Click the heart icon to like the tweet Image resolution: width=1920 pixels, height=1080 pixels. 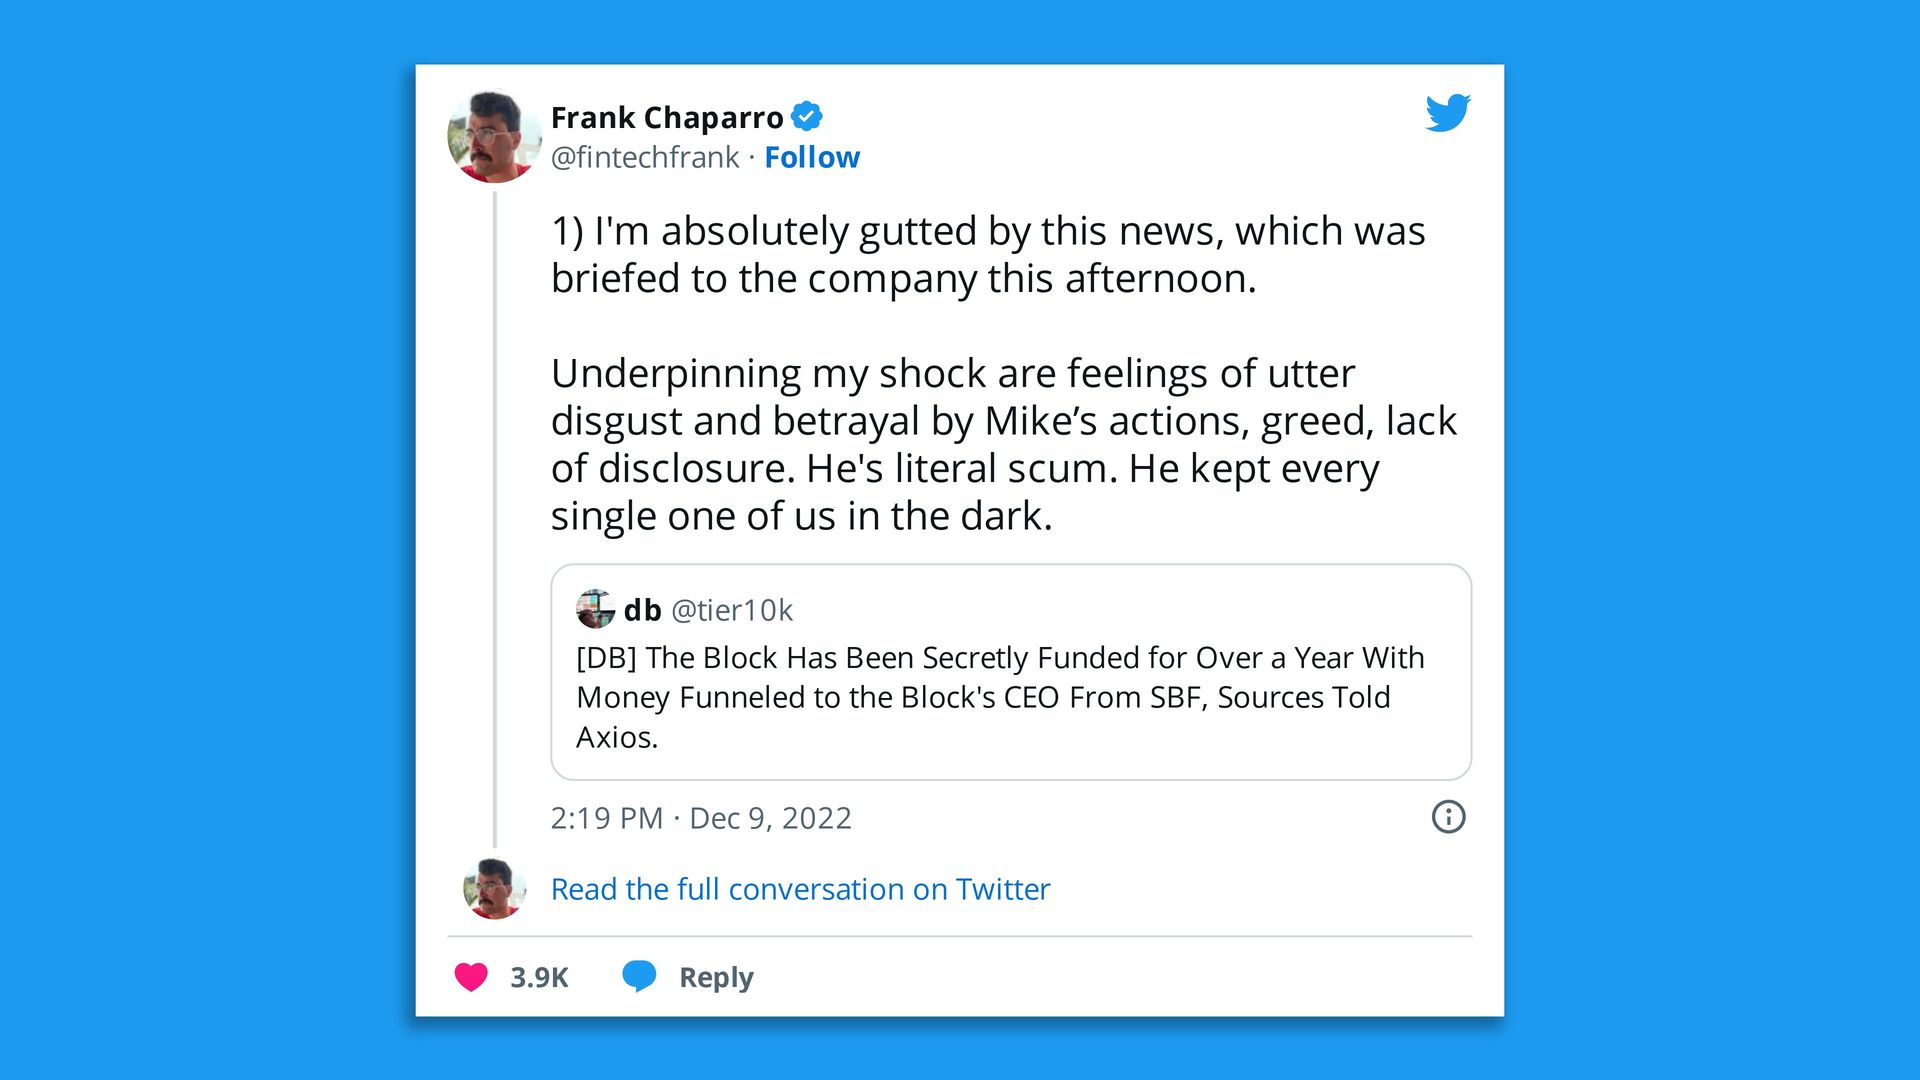tap(470, 977)
